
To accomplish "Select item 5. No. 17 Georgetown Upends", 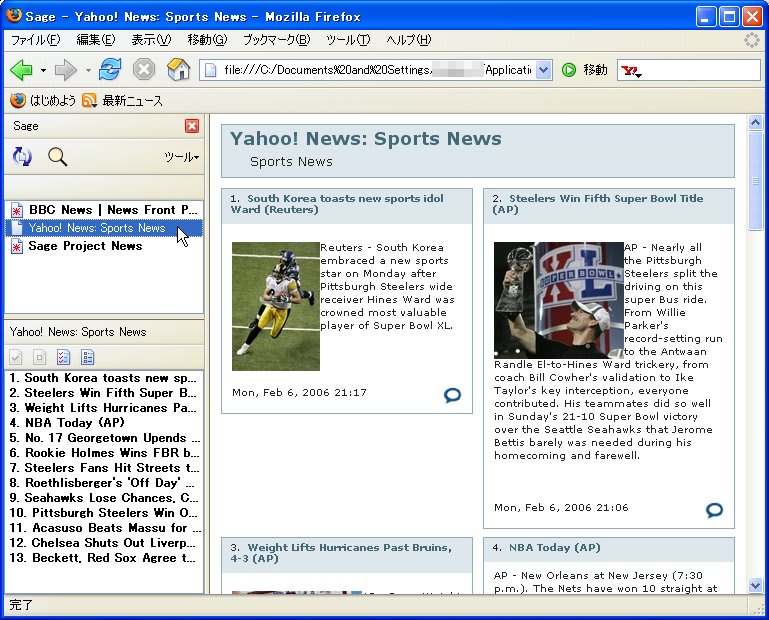I will pos(104,438).
